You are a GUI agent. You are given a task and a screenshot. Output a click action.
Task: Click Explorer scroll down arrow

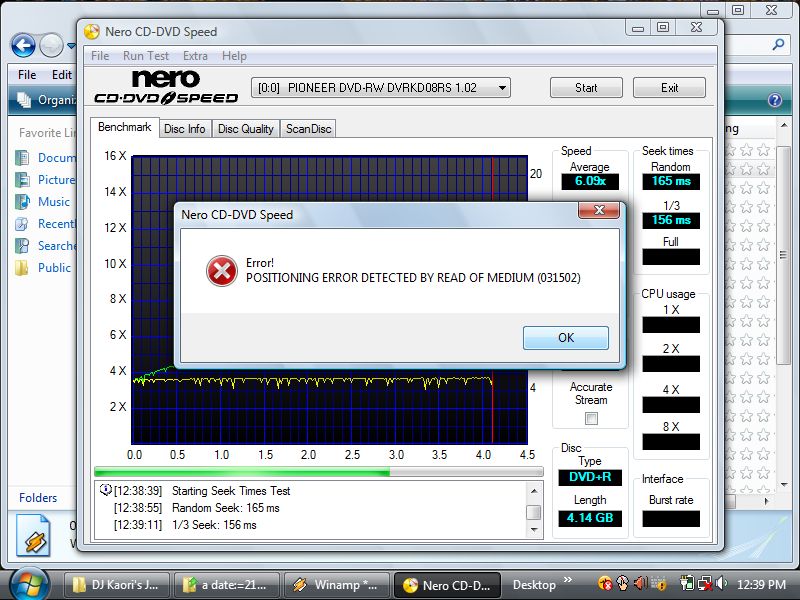pyautogui.click(x=784, y=485)
